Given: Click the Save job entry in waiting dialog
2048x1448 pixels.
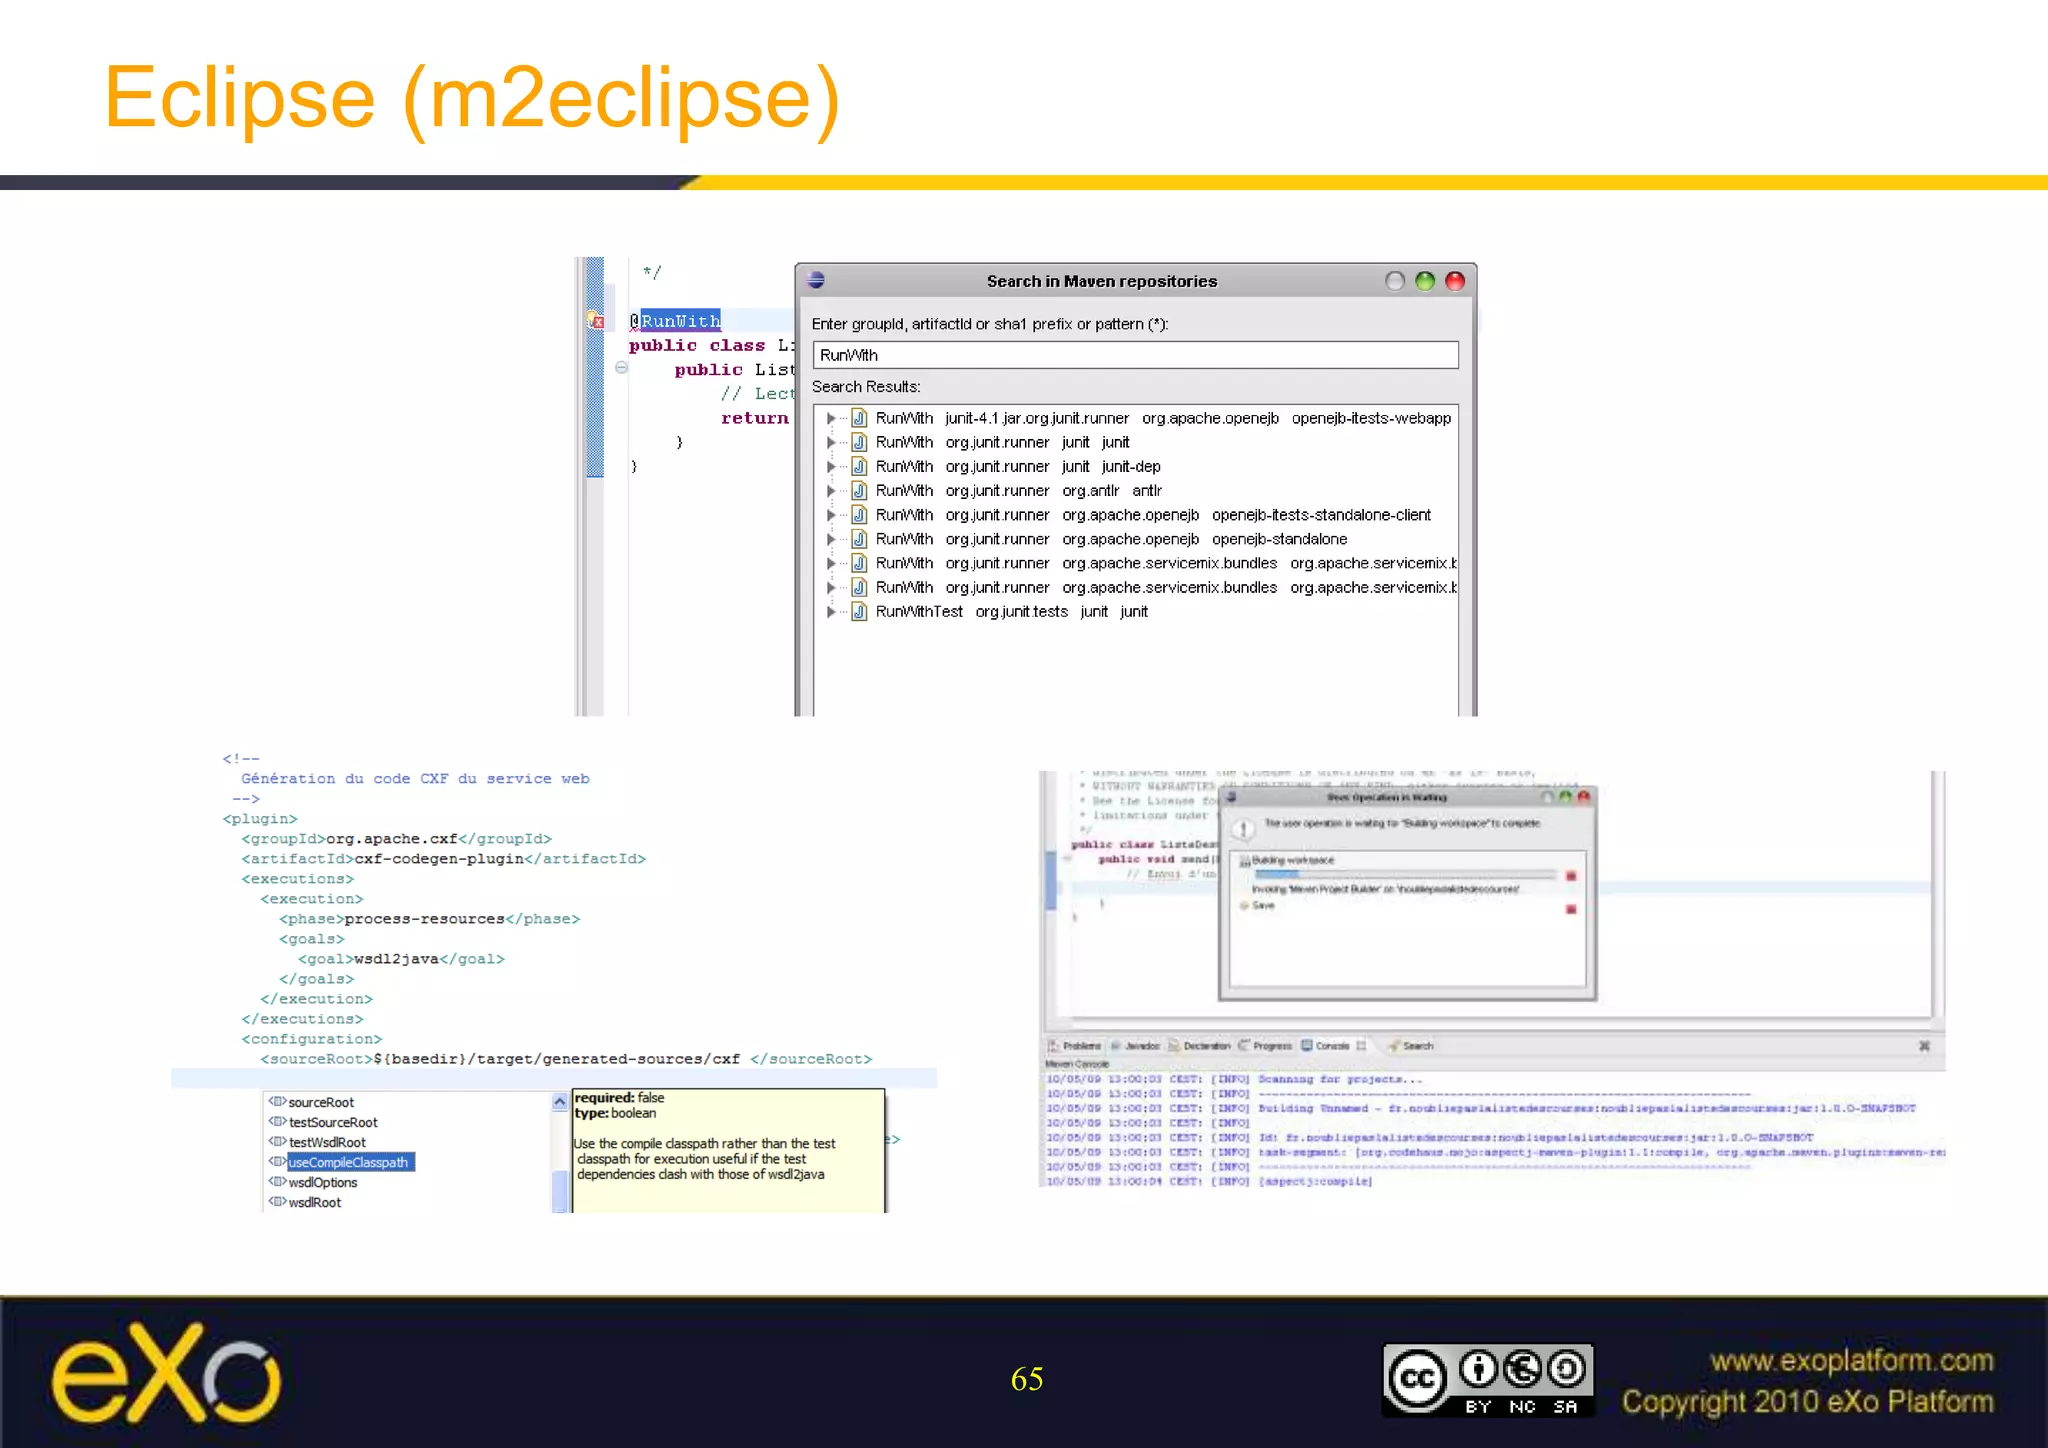Looking at the screenshot, I should (x=1258, y=906).
